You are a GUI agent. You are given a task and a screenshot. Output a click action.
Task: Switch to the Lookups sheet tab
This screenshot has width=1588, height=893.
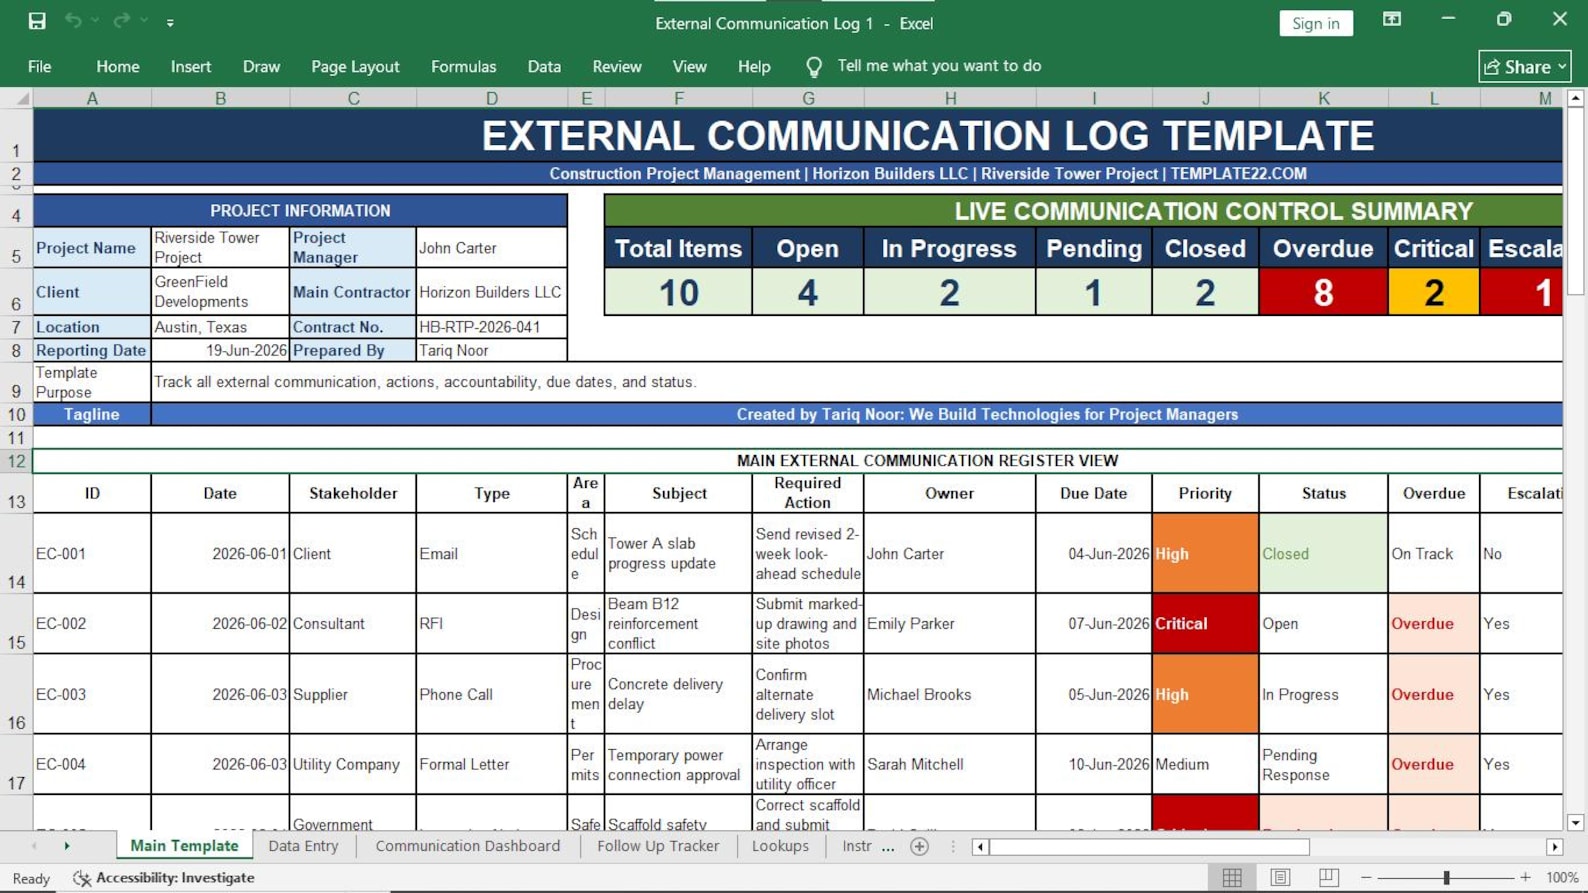780,846
